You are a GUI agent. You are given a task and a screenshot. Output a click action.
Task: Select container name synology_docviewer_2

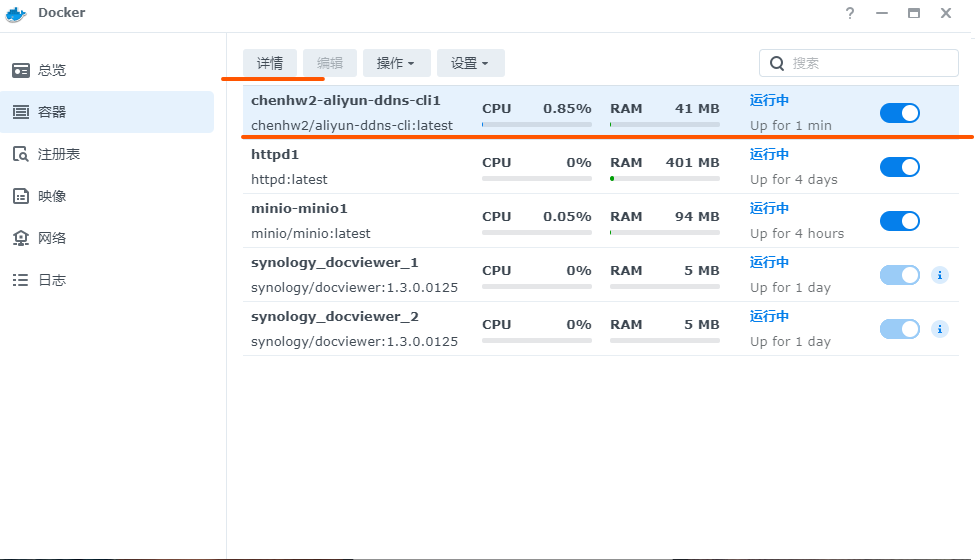[335, 317]
